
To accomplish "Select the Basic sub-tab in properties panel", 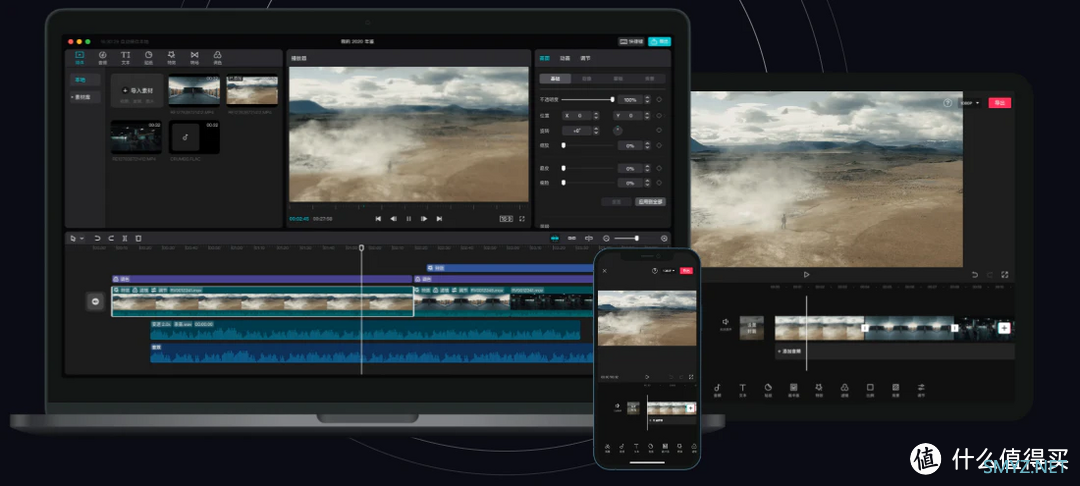I will 555,79.
